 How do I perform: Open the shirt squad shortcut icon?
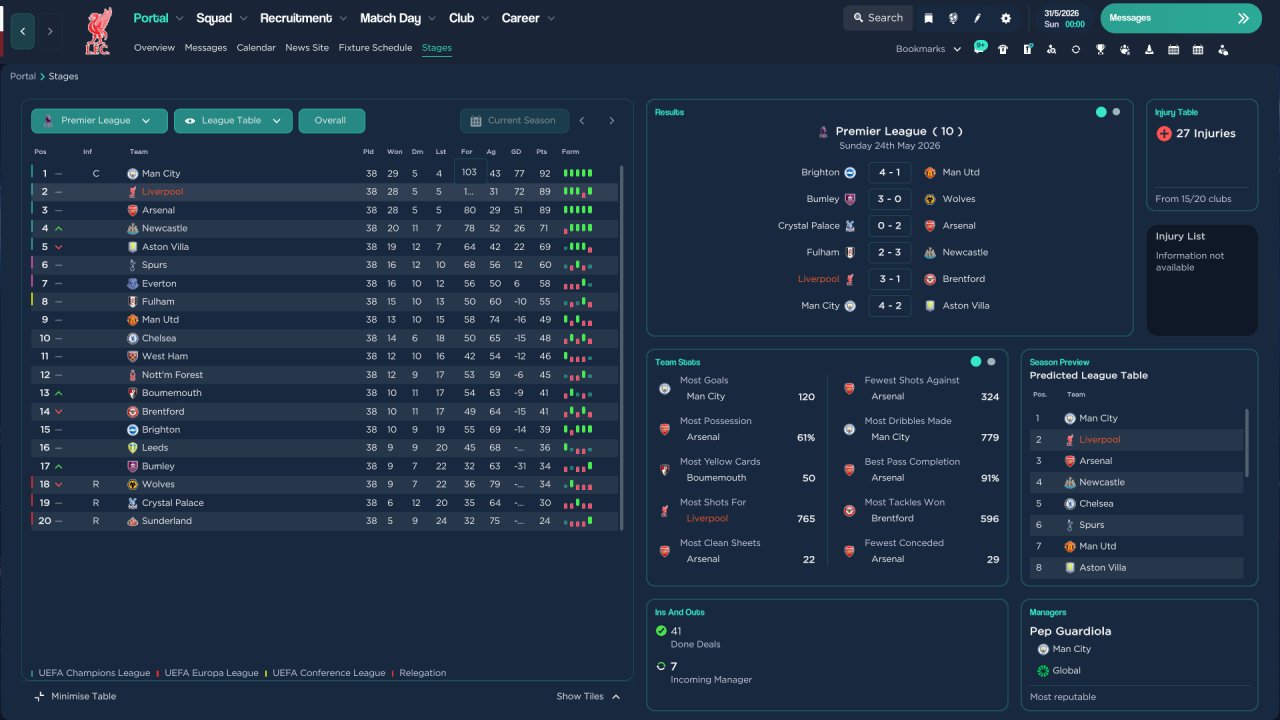(1003, 49)
